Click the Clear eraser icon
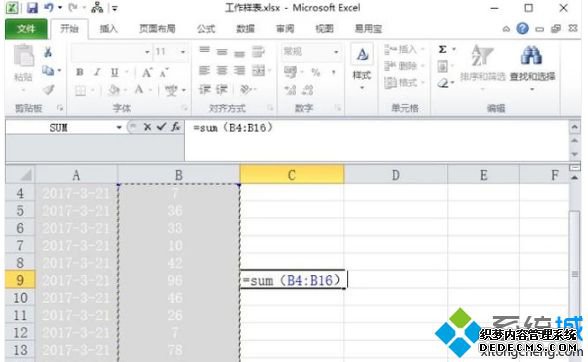Viewport: 588px width, 362px height. pos(442,83)
